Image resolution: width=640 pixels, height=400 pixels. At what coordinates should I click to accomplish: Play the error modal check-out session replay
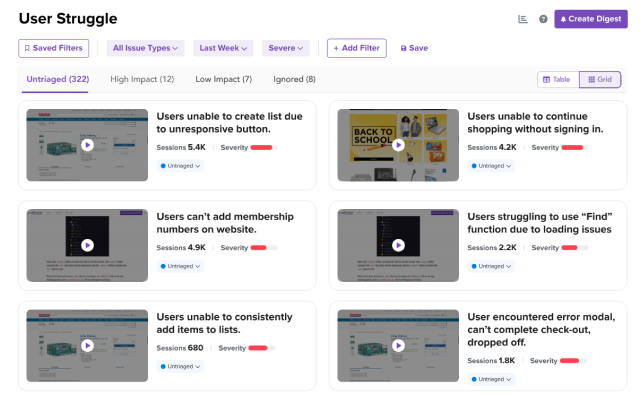pyautogui.click(x=398, y=346)
